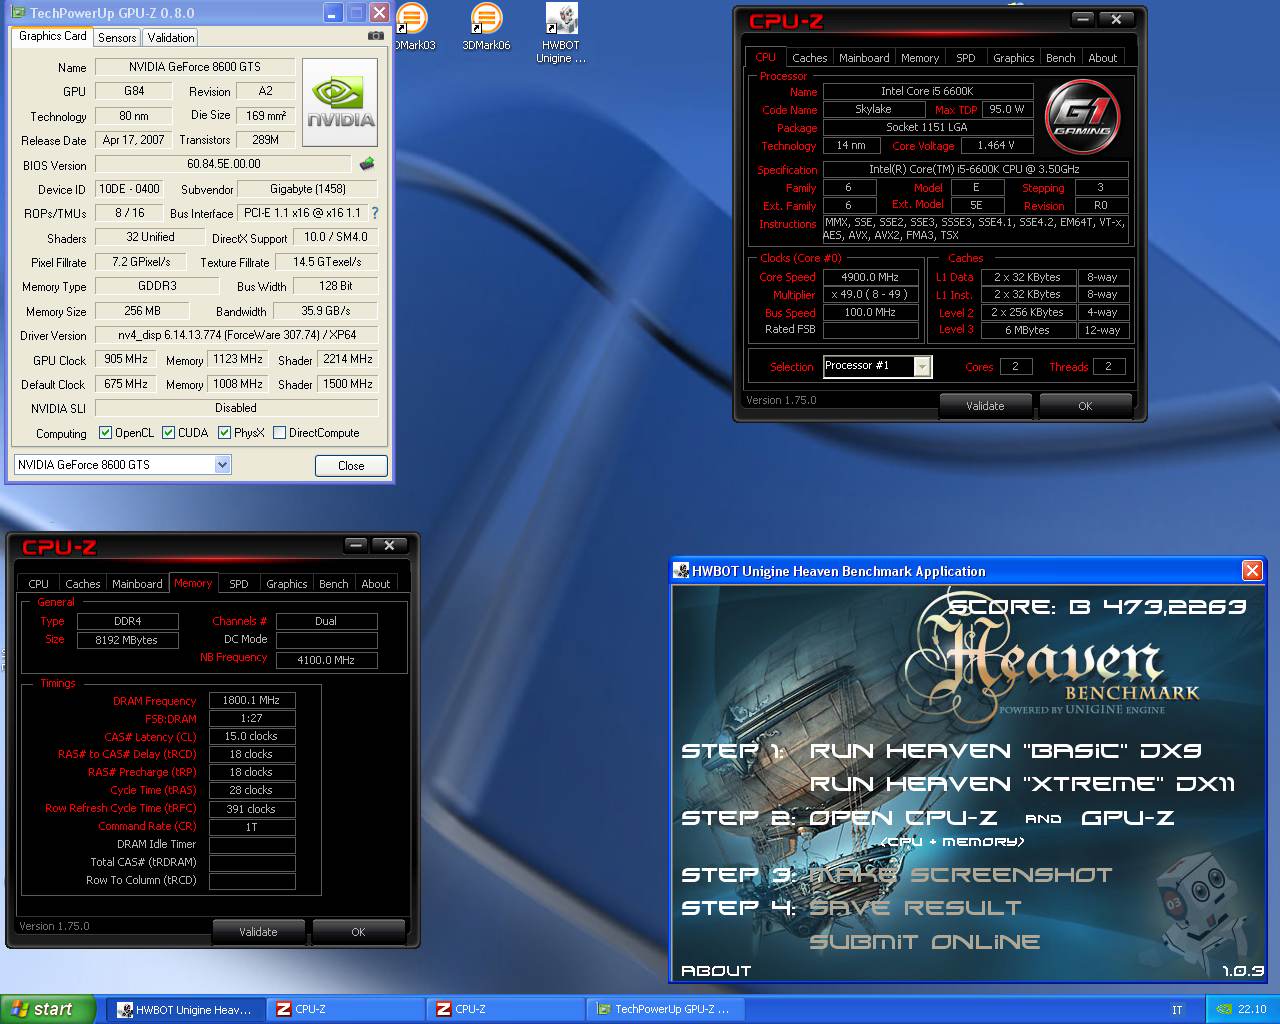This screenshot has width=1280, height=1024.
Task: Open the 3DMark03 desktop shortcut
Action: tap(413, 27)
